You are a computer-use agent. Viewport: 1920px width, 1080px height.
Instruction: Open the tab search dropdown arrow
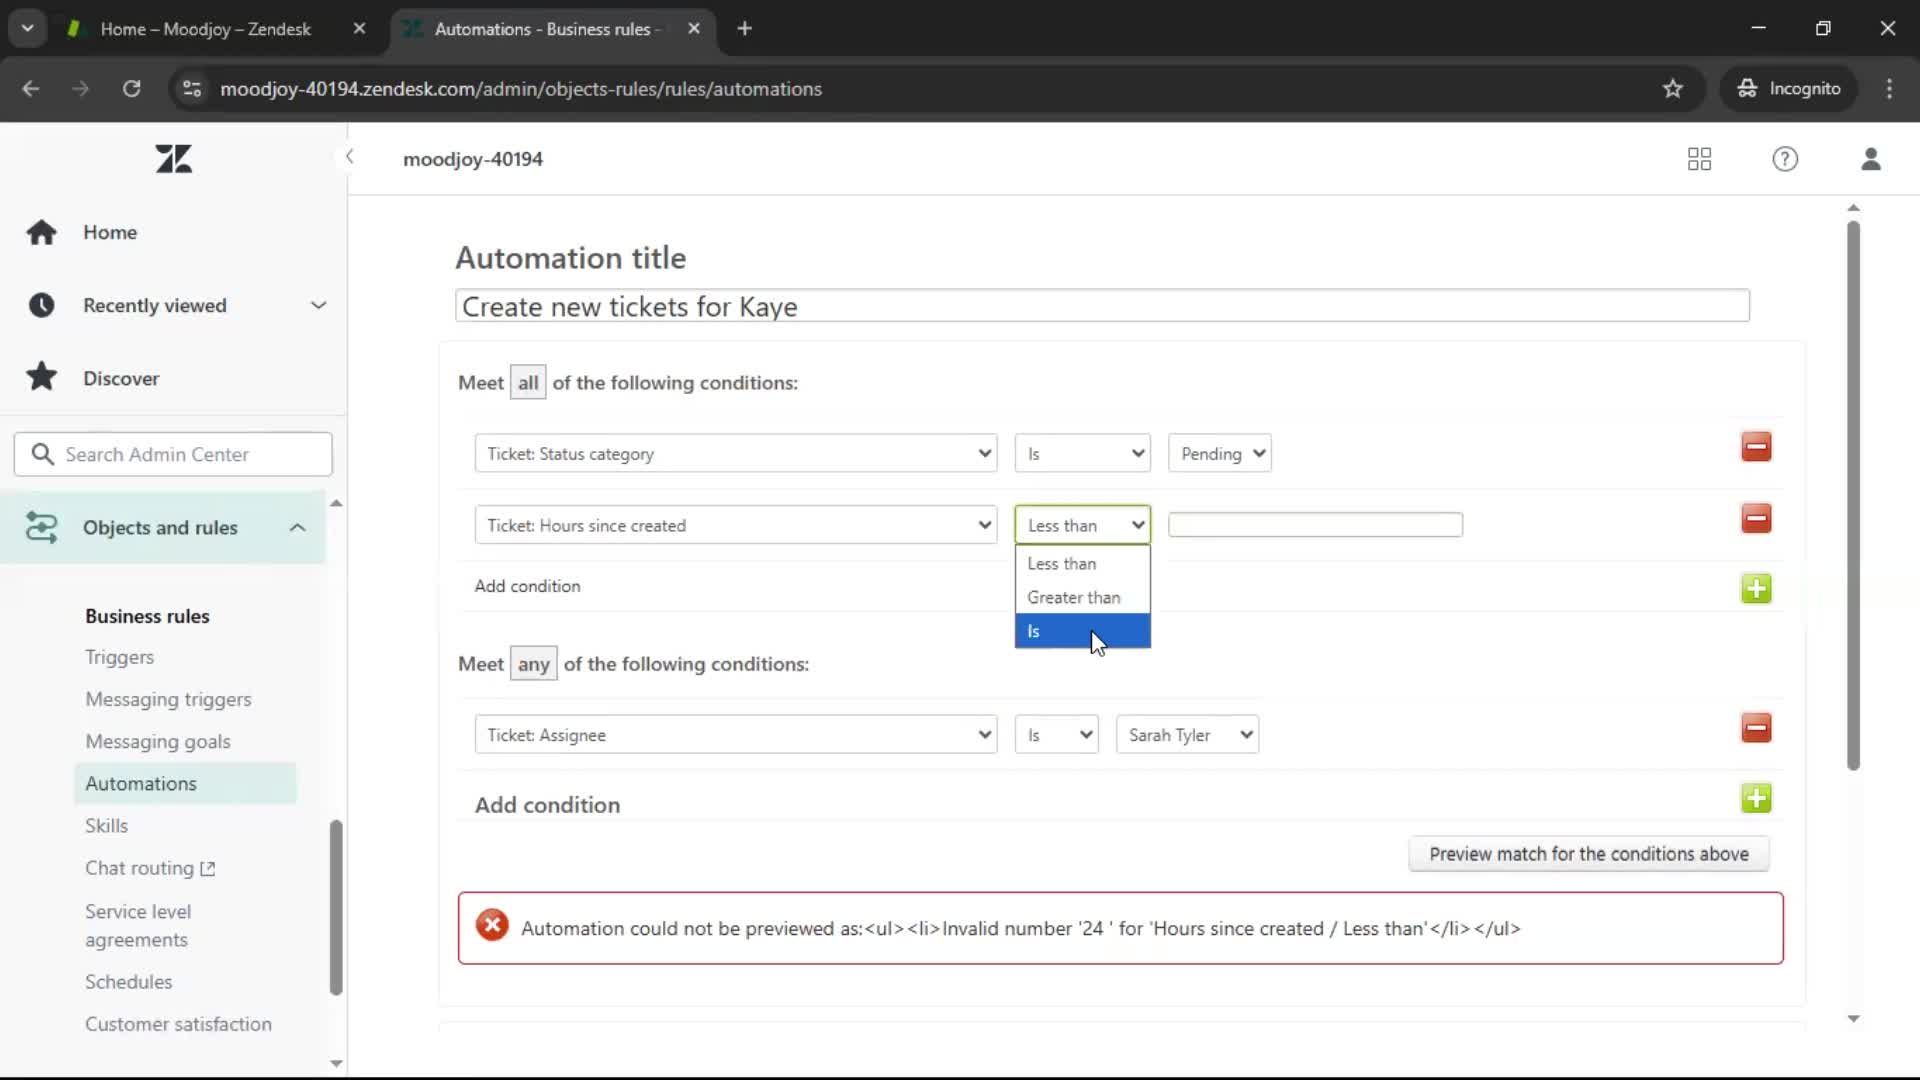pyautogui.click(x=28, y=29)
